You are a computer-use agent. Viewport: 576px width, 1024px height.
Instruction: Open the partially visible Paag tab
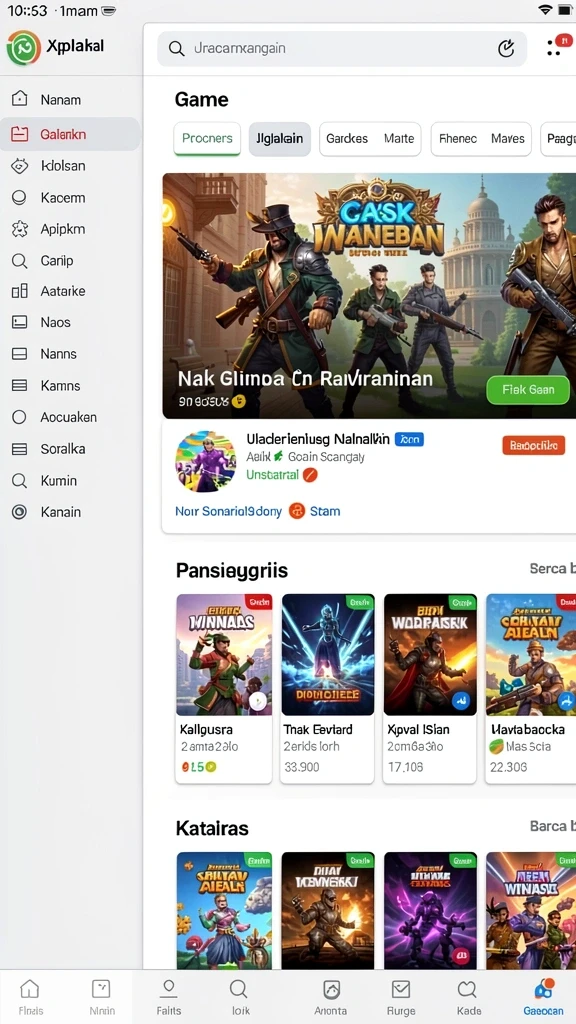pos(558,138)
